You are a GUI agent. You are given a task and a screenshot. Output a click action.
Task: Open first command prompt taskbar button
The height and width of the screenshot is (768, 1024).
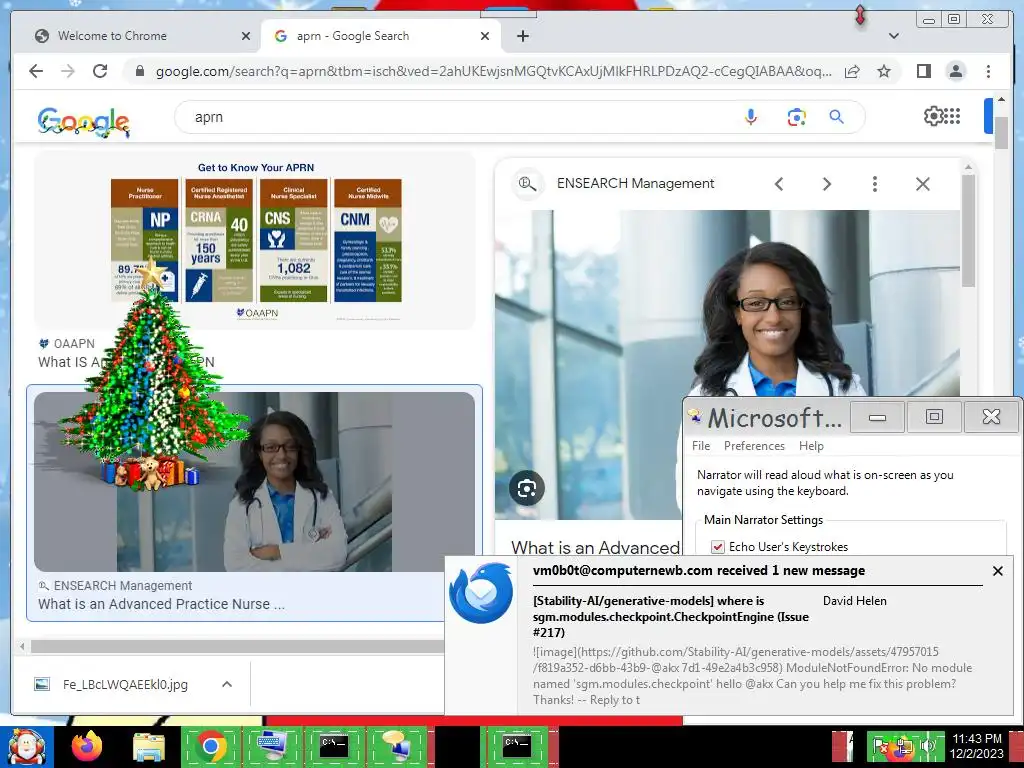(333, 745)
